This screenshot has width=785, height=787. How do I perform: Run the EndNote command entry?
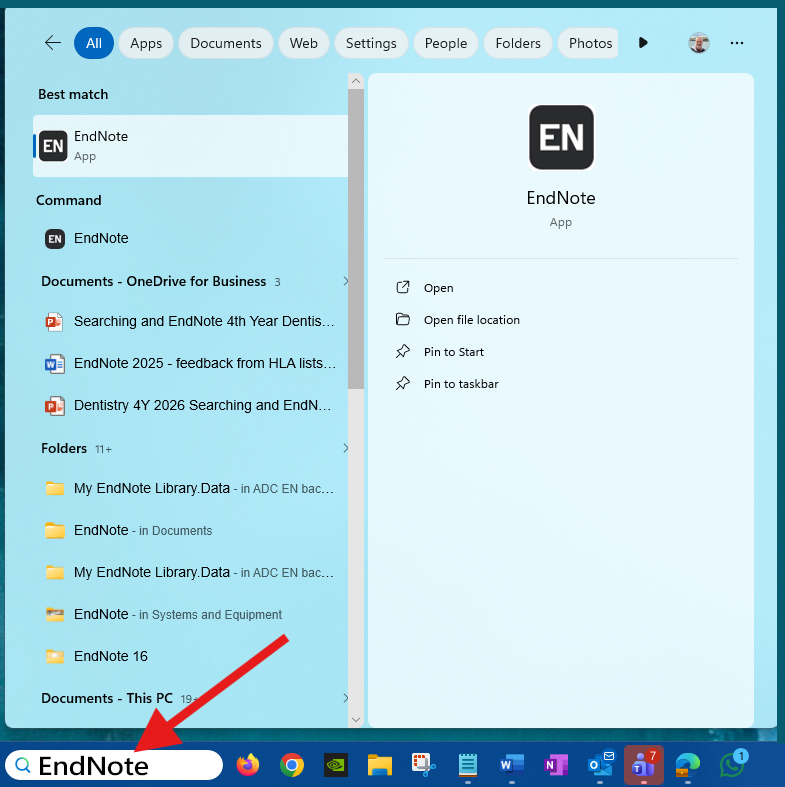[190, 238]
